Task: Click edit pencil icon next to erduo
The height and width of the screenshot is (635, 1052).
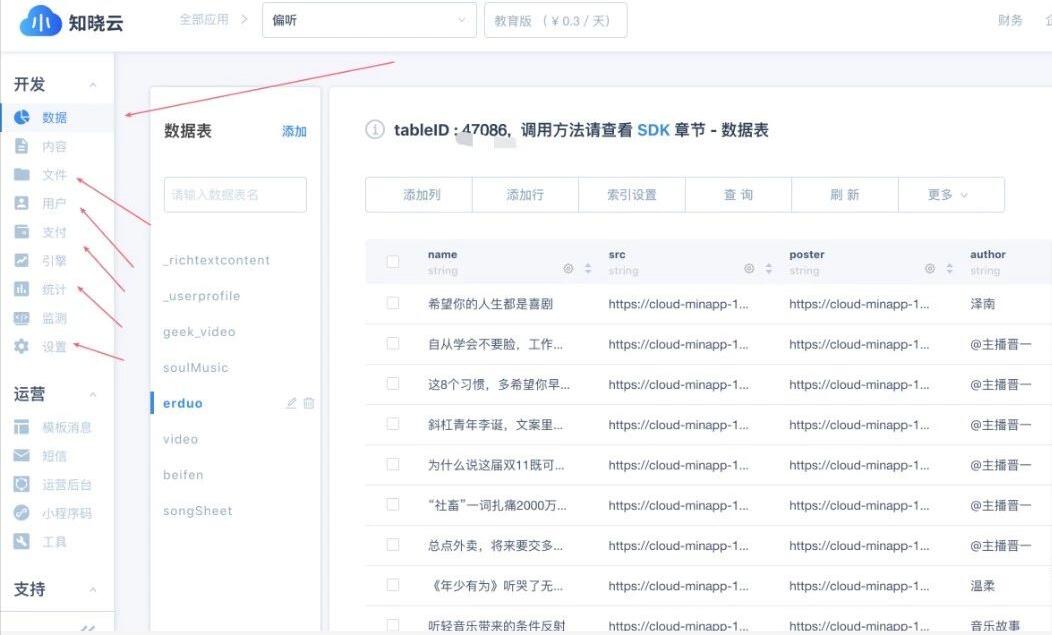Action: [x=291, y=403]
